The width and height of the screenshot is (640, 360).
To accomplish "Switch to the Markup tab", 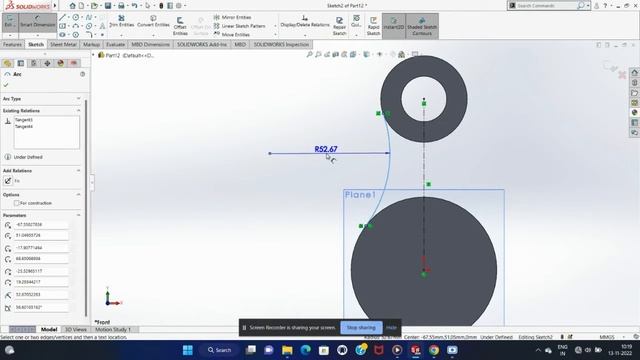I will click(91, 44).
